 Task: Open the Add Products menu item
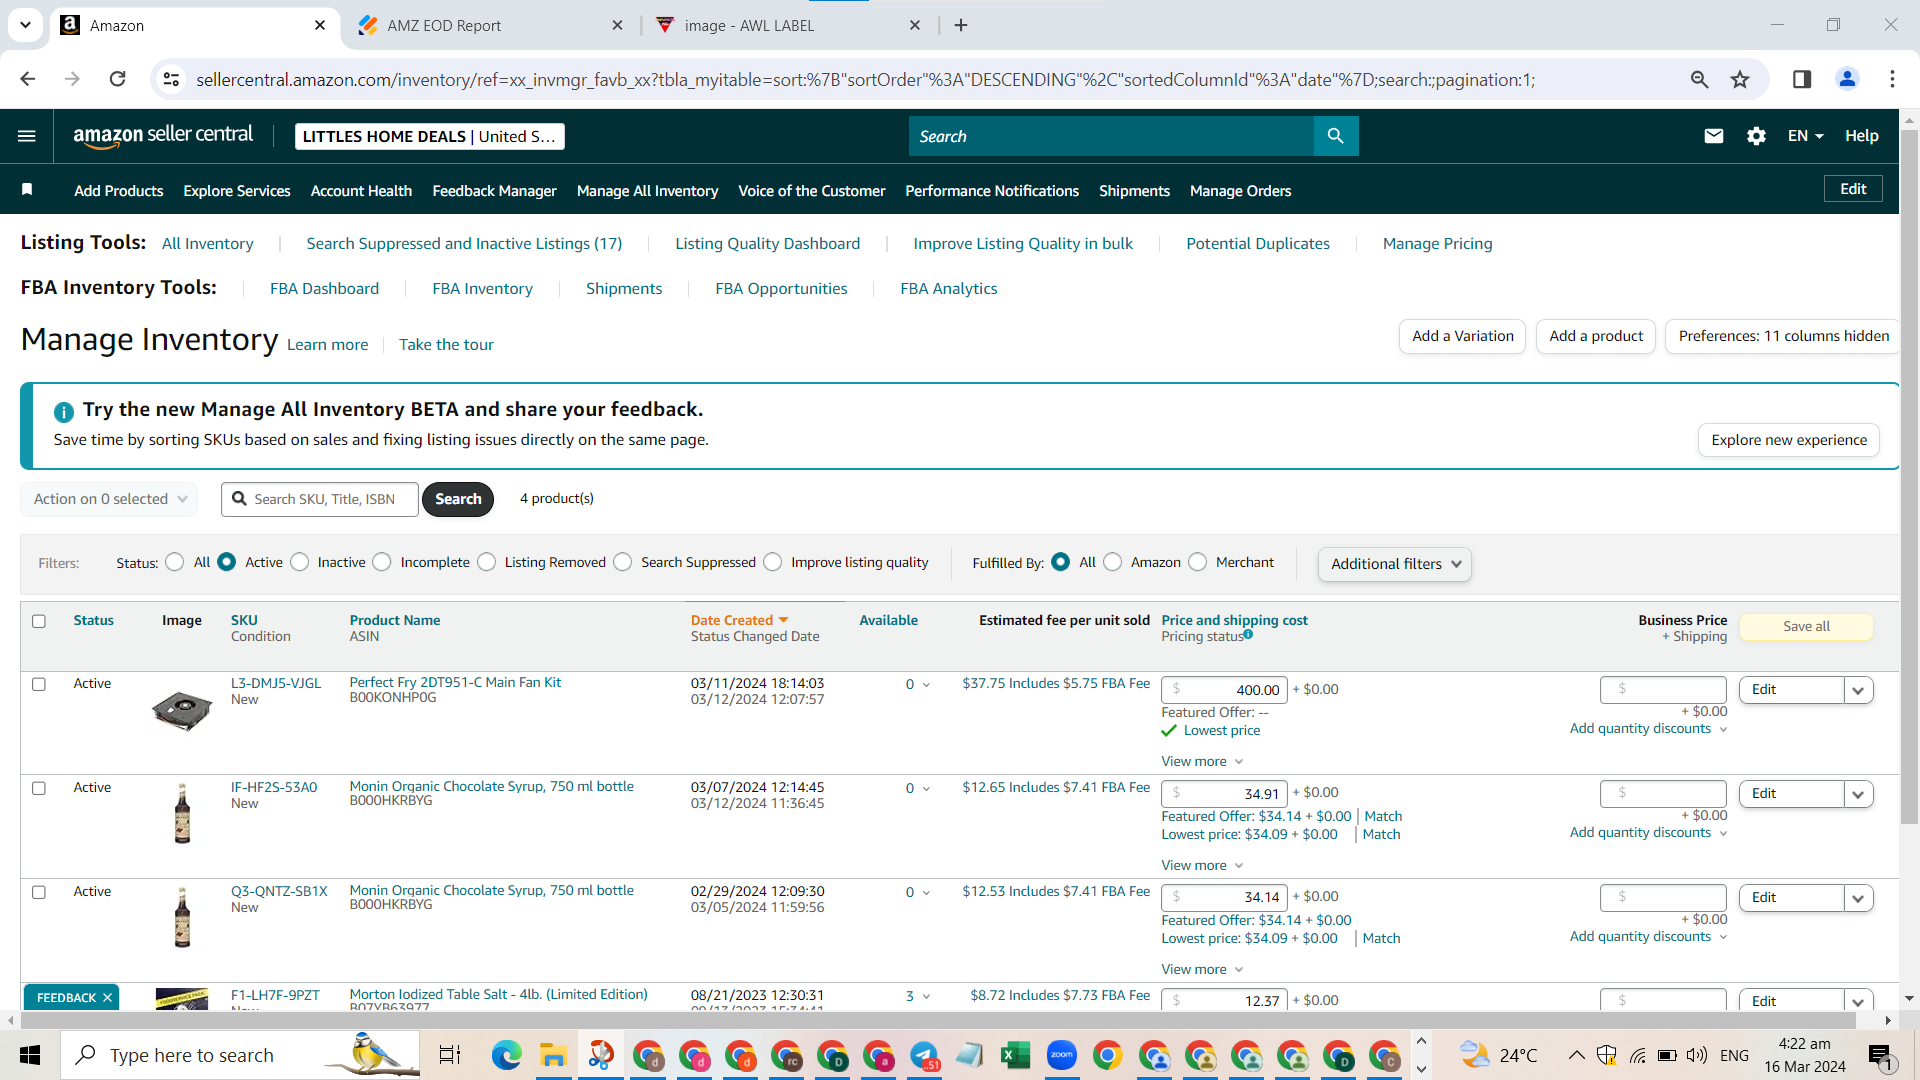point(119,191)
